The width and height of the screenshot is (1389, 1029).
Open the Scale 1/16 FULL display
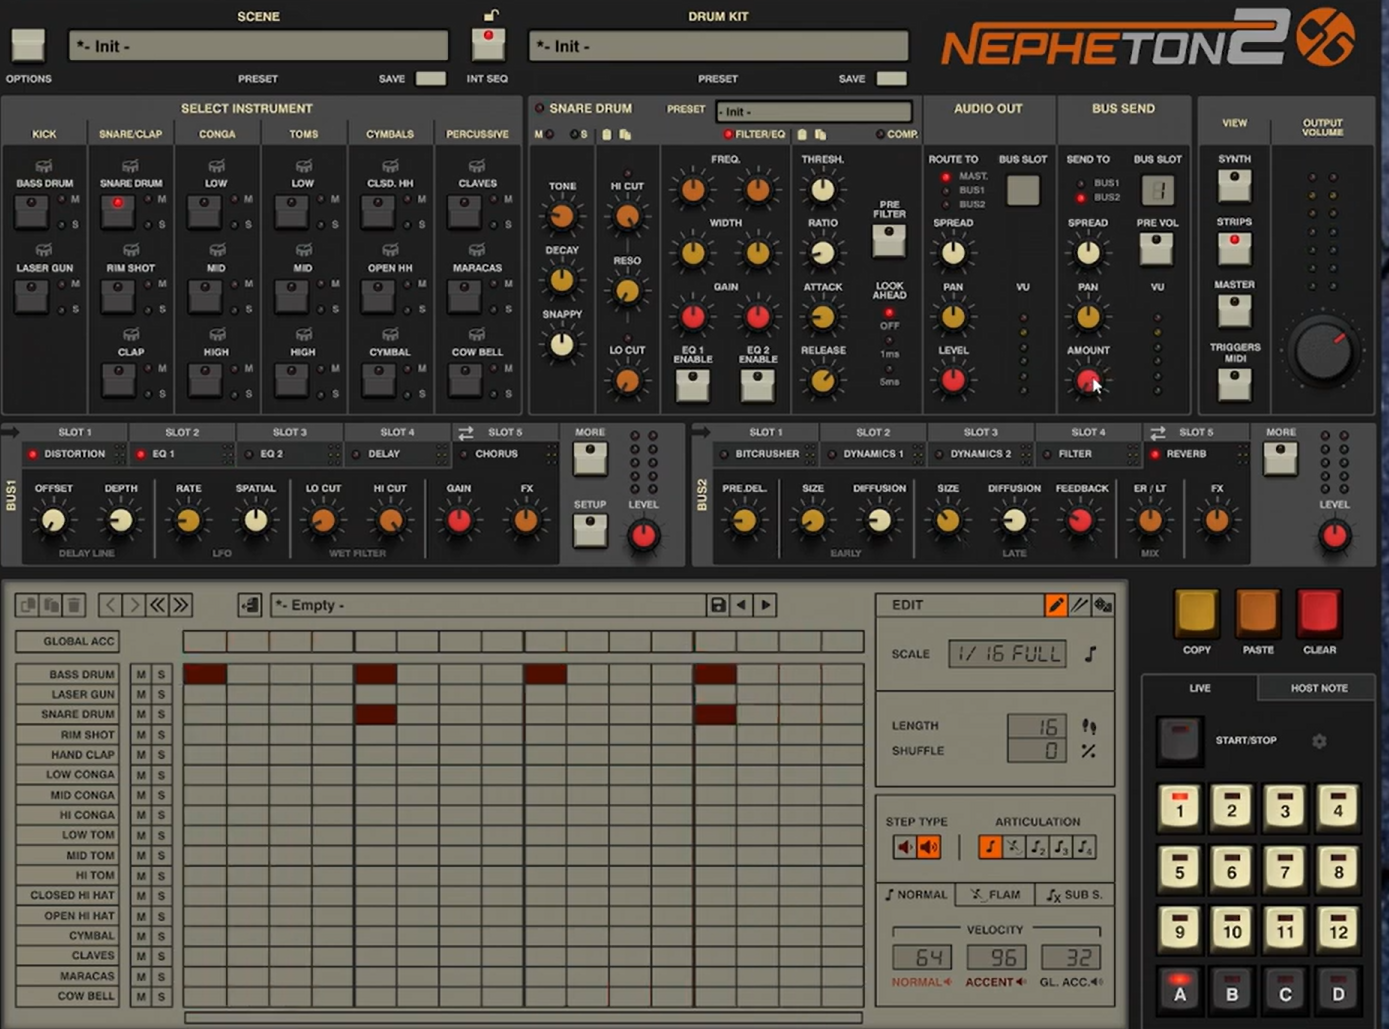pos(1007,654)
